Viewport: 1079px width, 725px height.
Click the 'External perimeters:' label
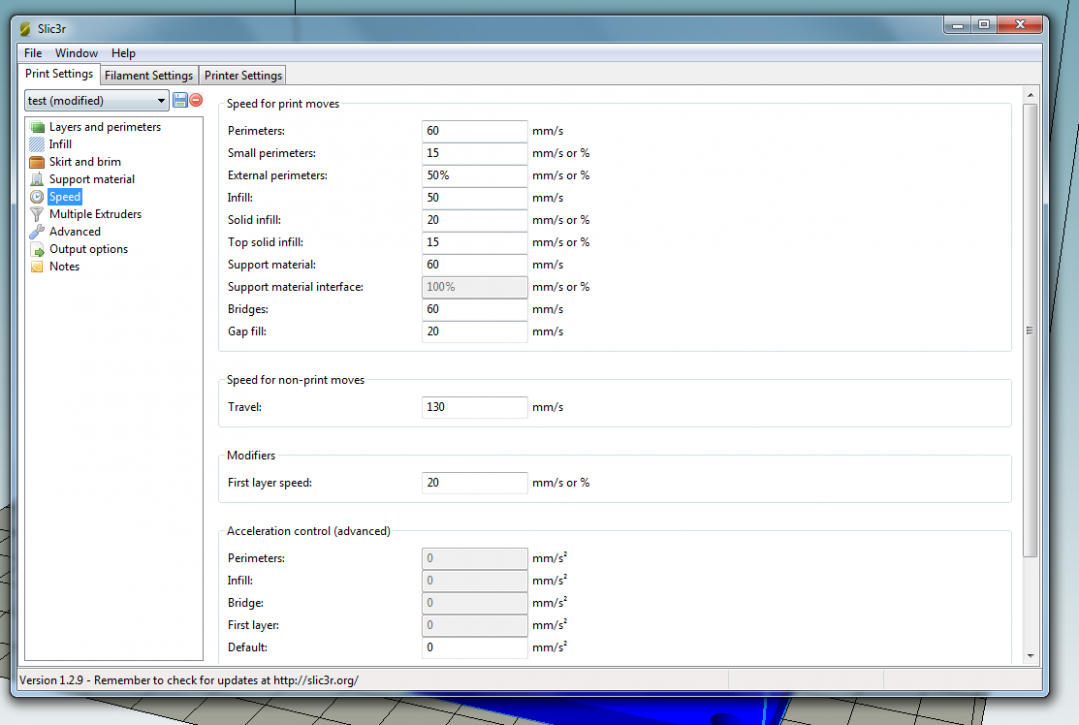(x=277, y=175)
